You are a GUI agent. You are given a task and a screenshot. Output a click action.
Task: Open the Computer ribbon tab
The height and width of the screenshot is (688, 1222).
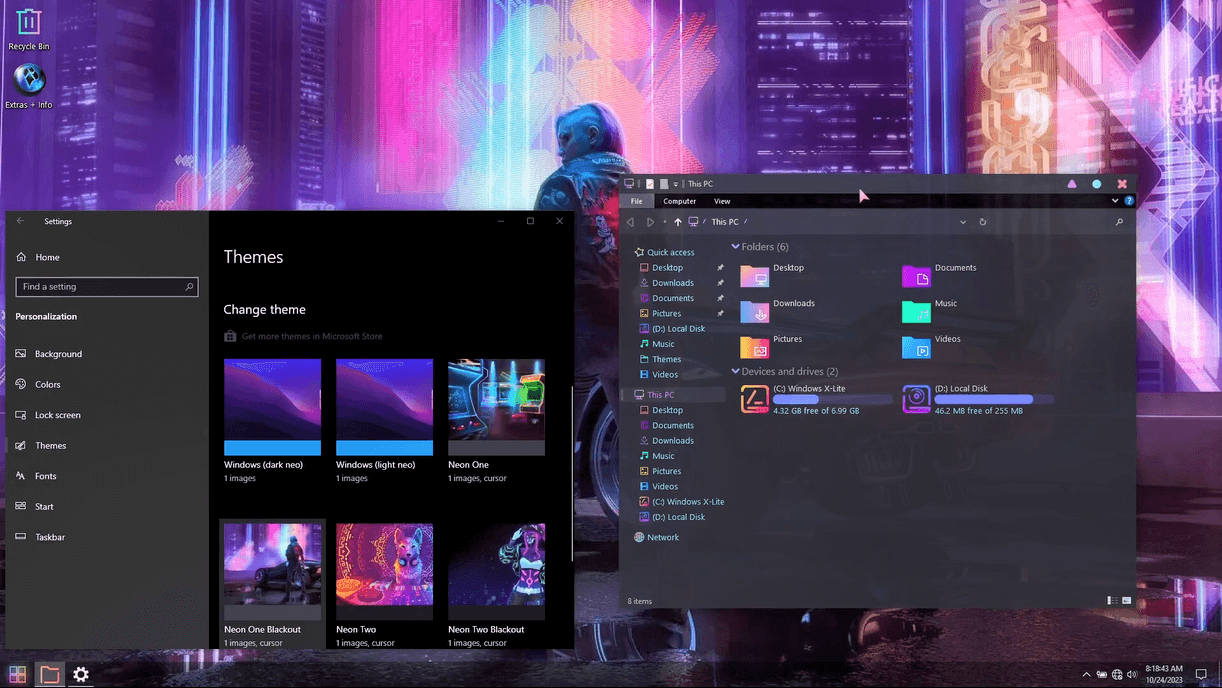click(679, 201)
